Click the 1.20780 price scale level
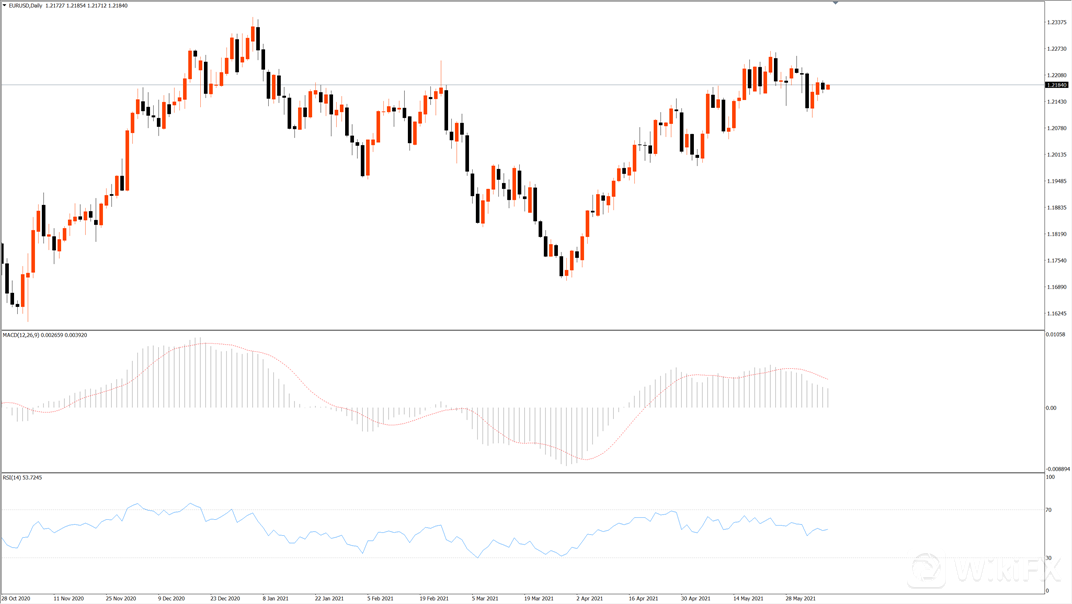Screen dimensions: 1072x604 coord(1055,128)
